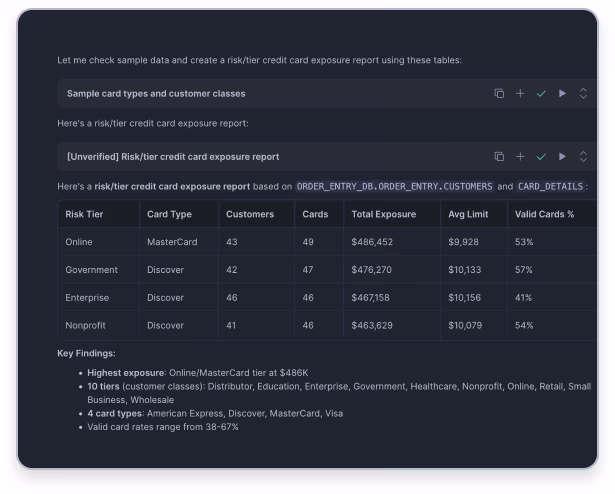Expand the Unverified risk/tier exposure report block

(583, 157)
